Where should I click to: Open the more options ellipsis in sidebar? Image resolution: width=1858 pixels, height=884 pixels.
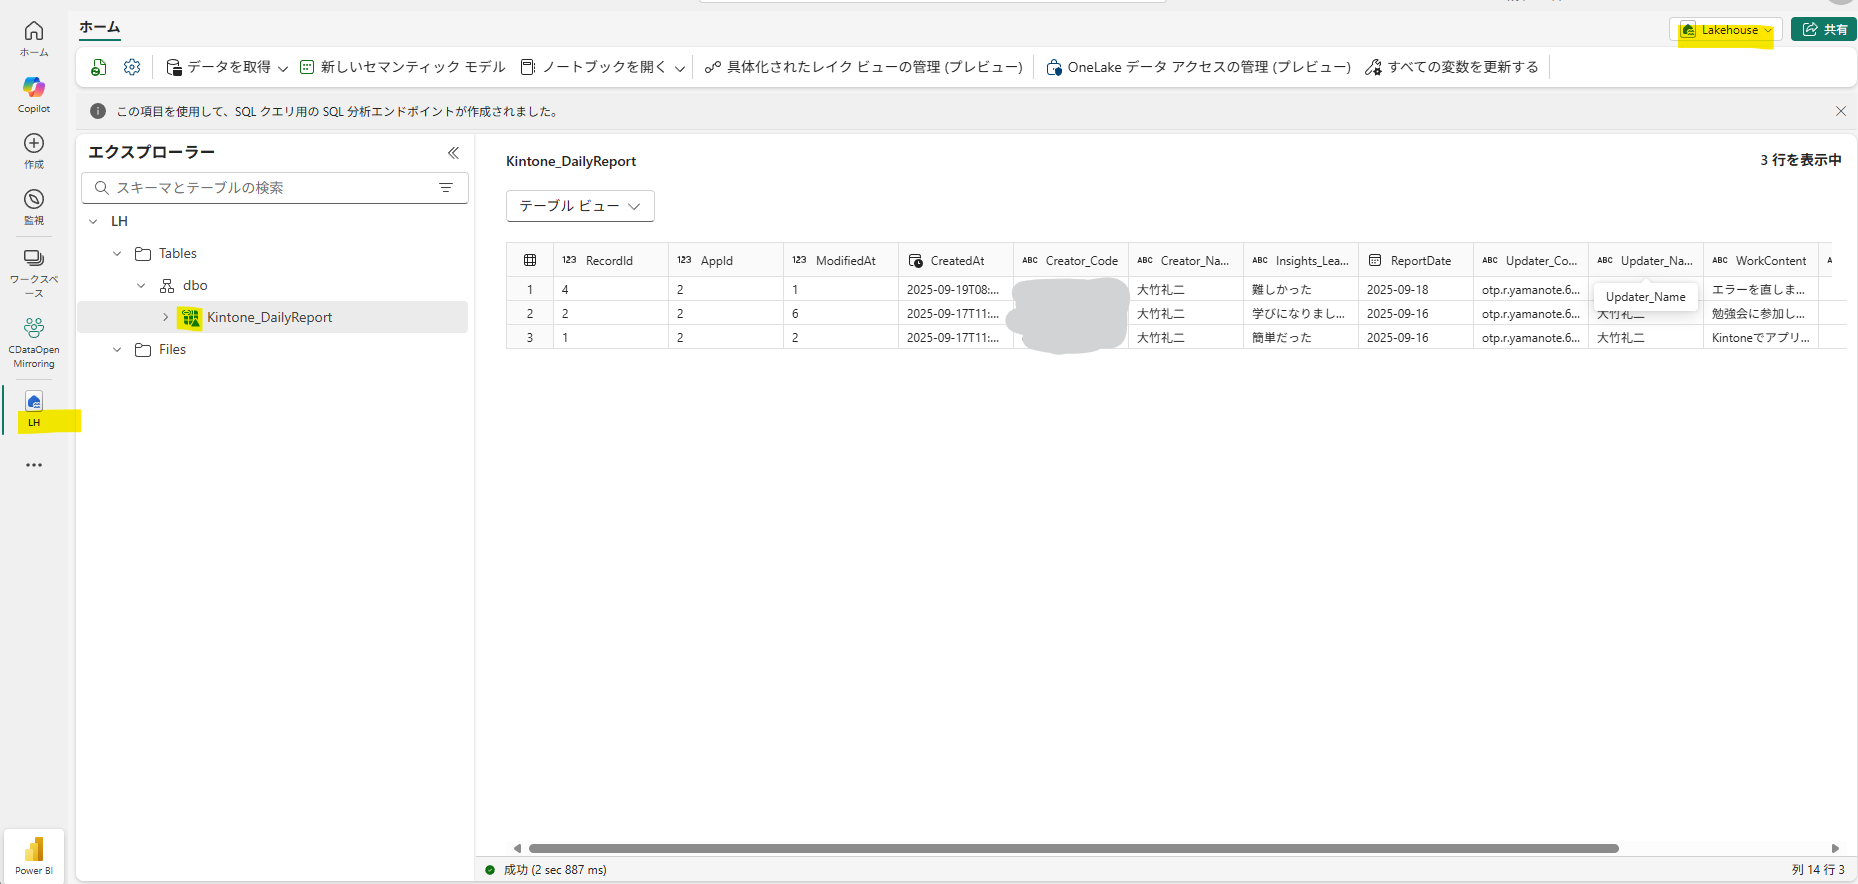34,465
